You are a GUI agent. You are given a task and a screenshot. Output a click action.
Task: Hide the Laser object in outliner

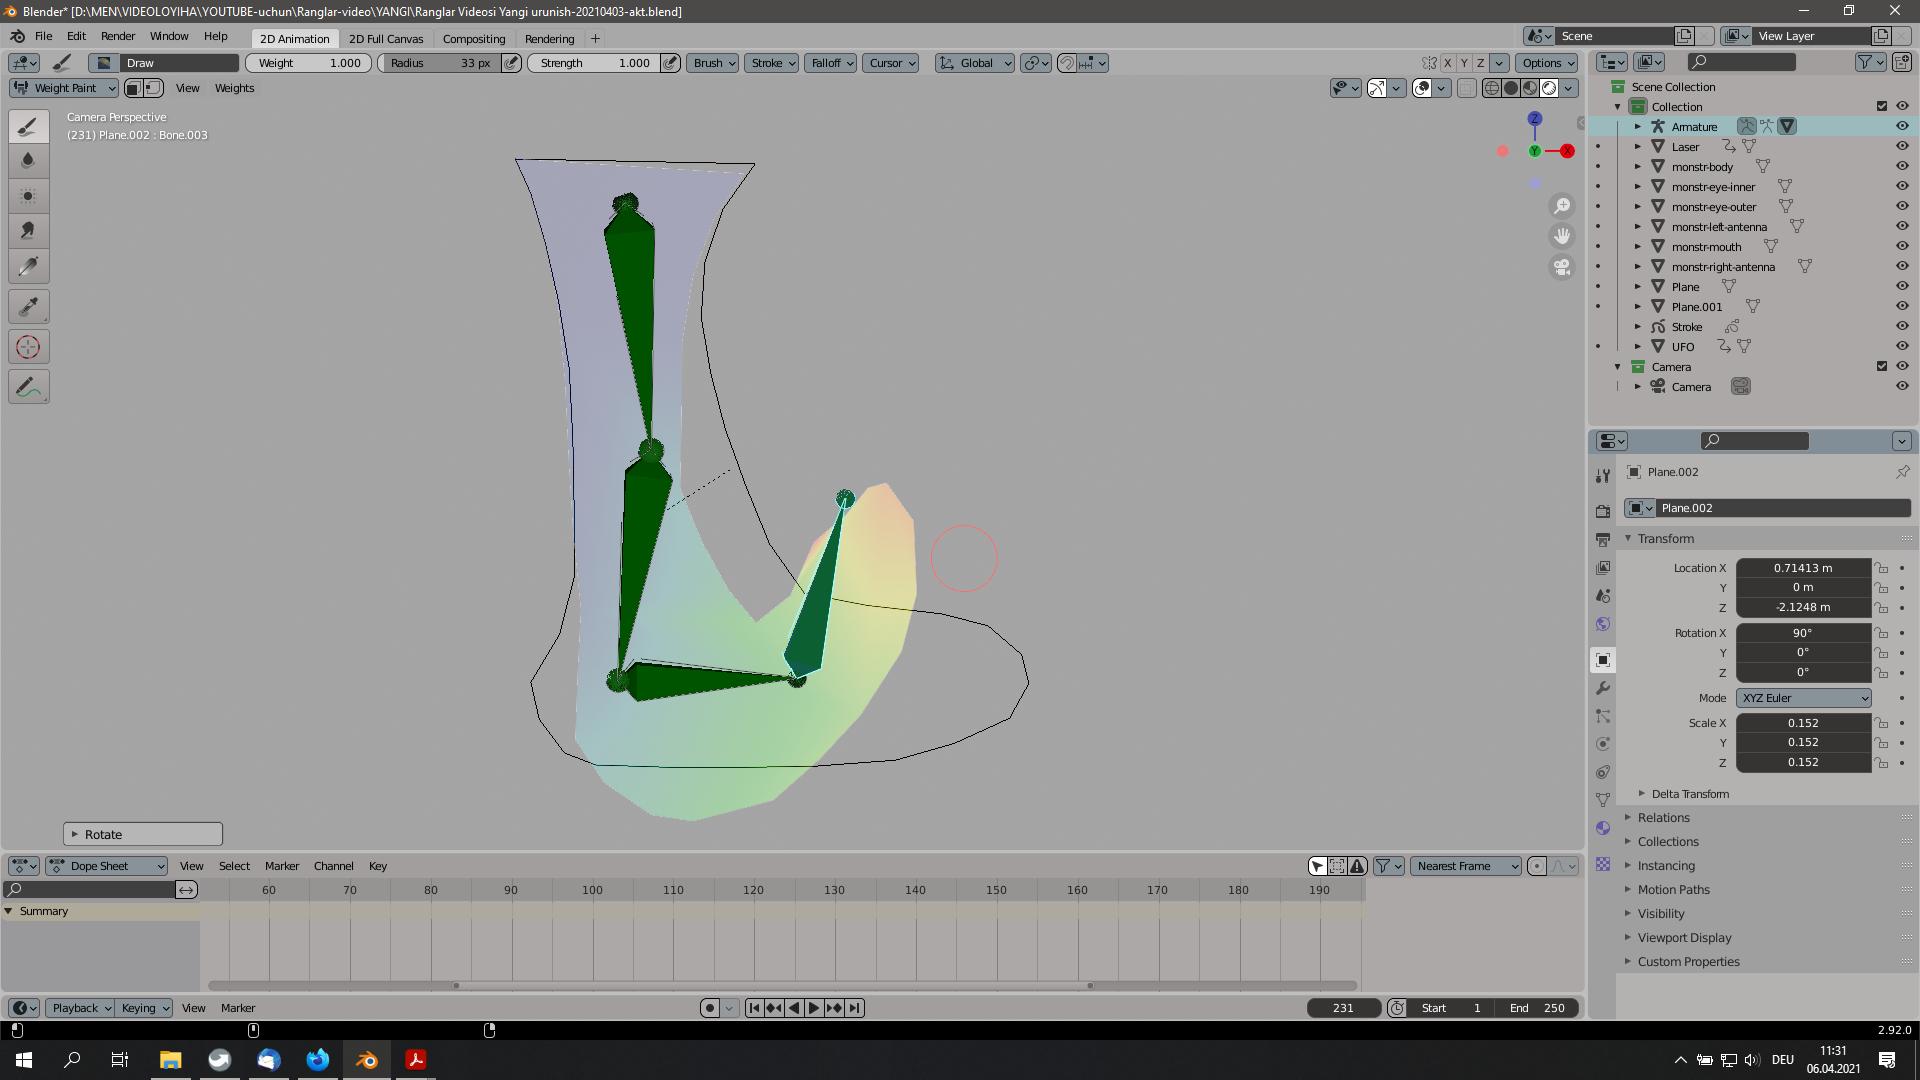click(1902, 146)
